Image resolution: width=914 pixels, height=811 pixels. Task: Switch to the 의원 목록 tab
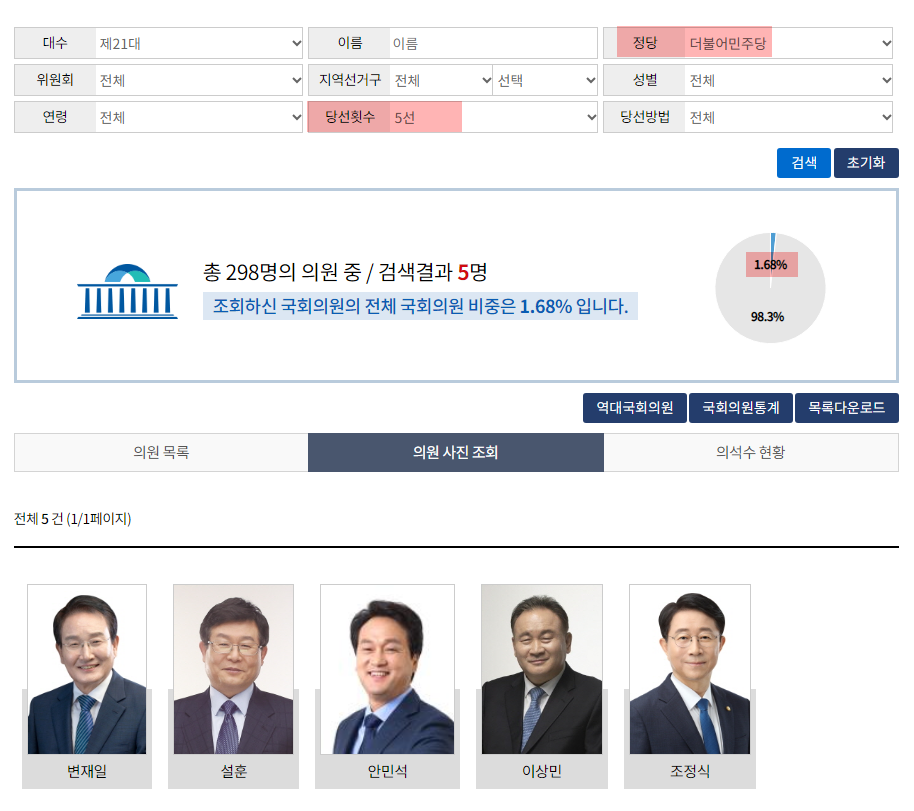[x=161, y=452]
